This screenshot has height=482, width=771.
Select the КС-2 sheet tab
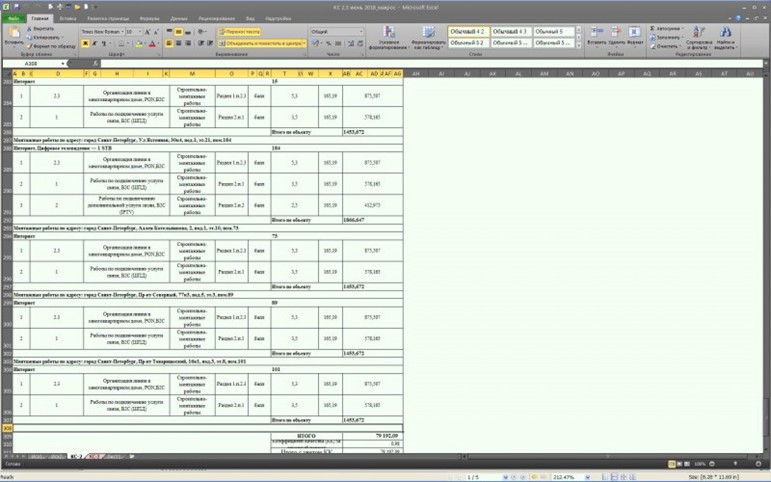[x=76, y=456]
